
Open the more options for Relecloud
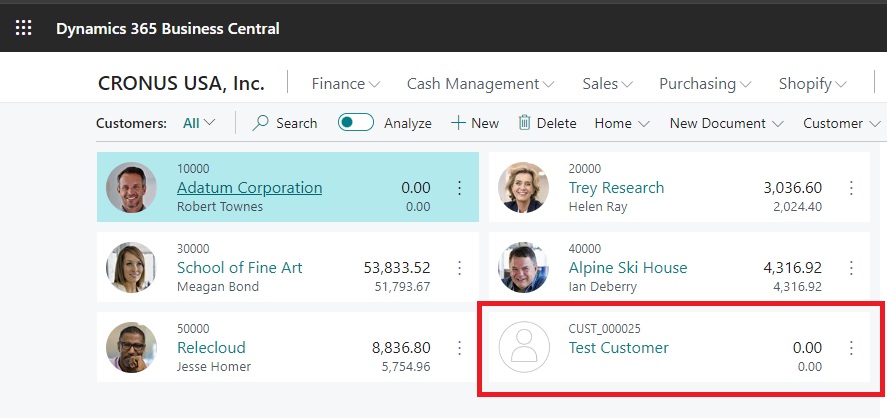pyautogui.click(x=459, y=347)
